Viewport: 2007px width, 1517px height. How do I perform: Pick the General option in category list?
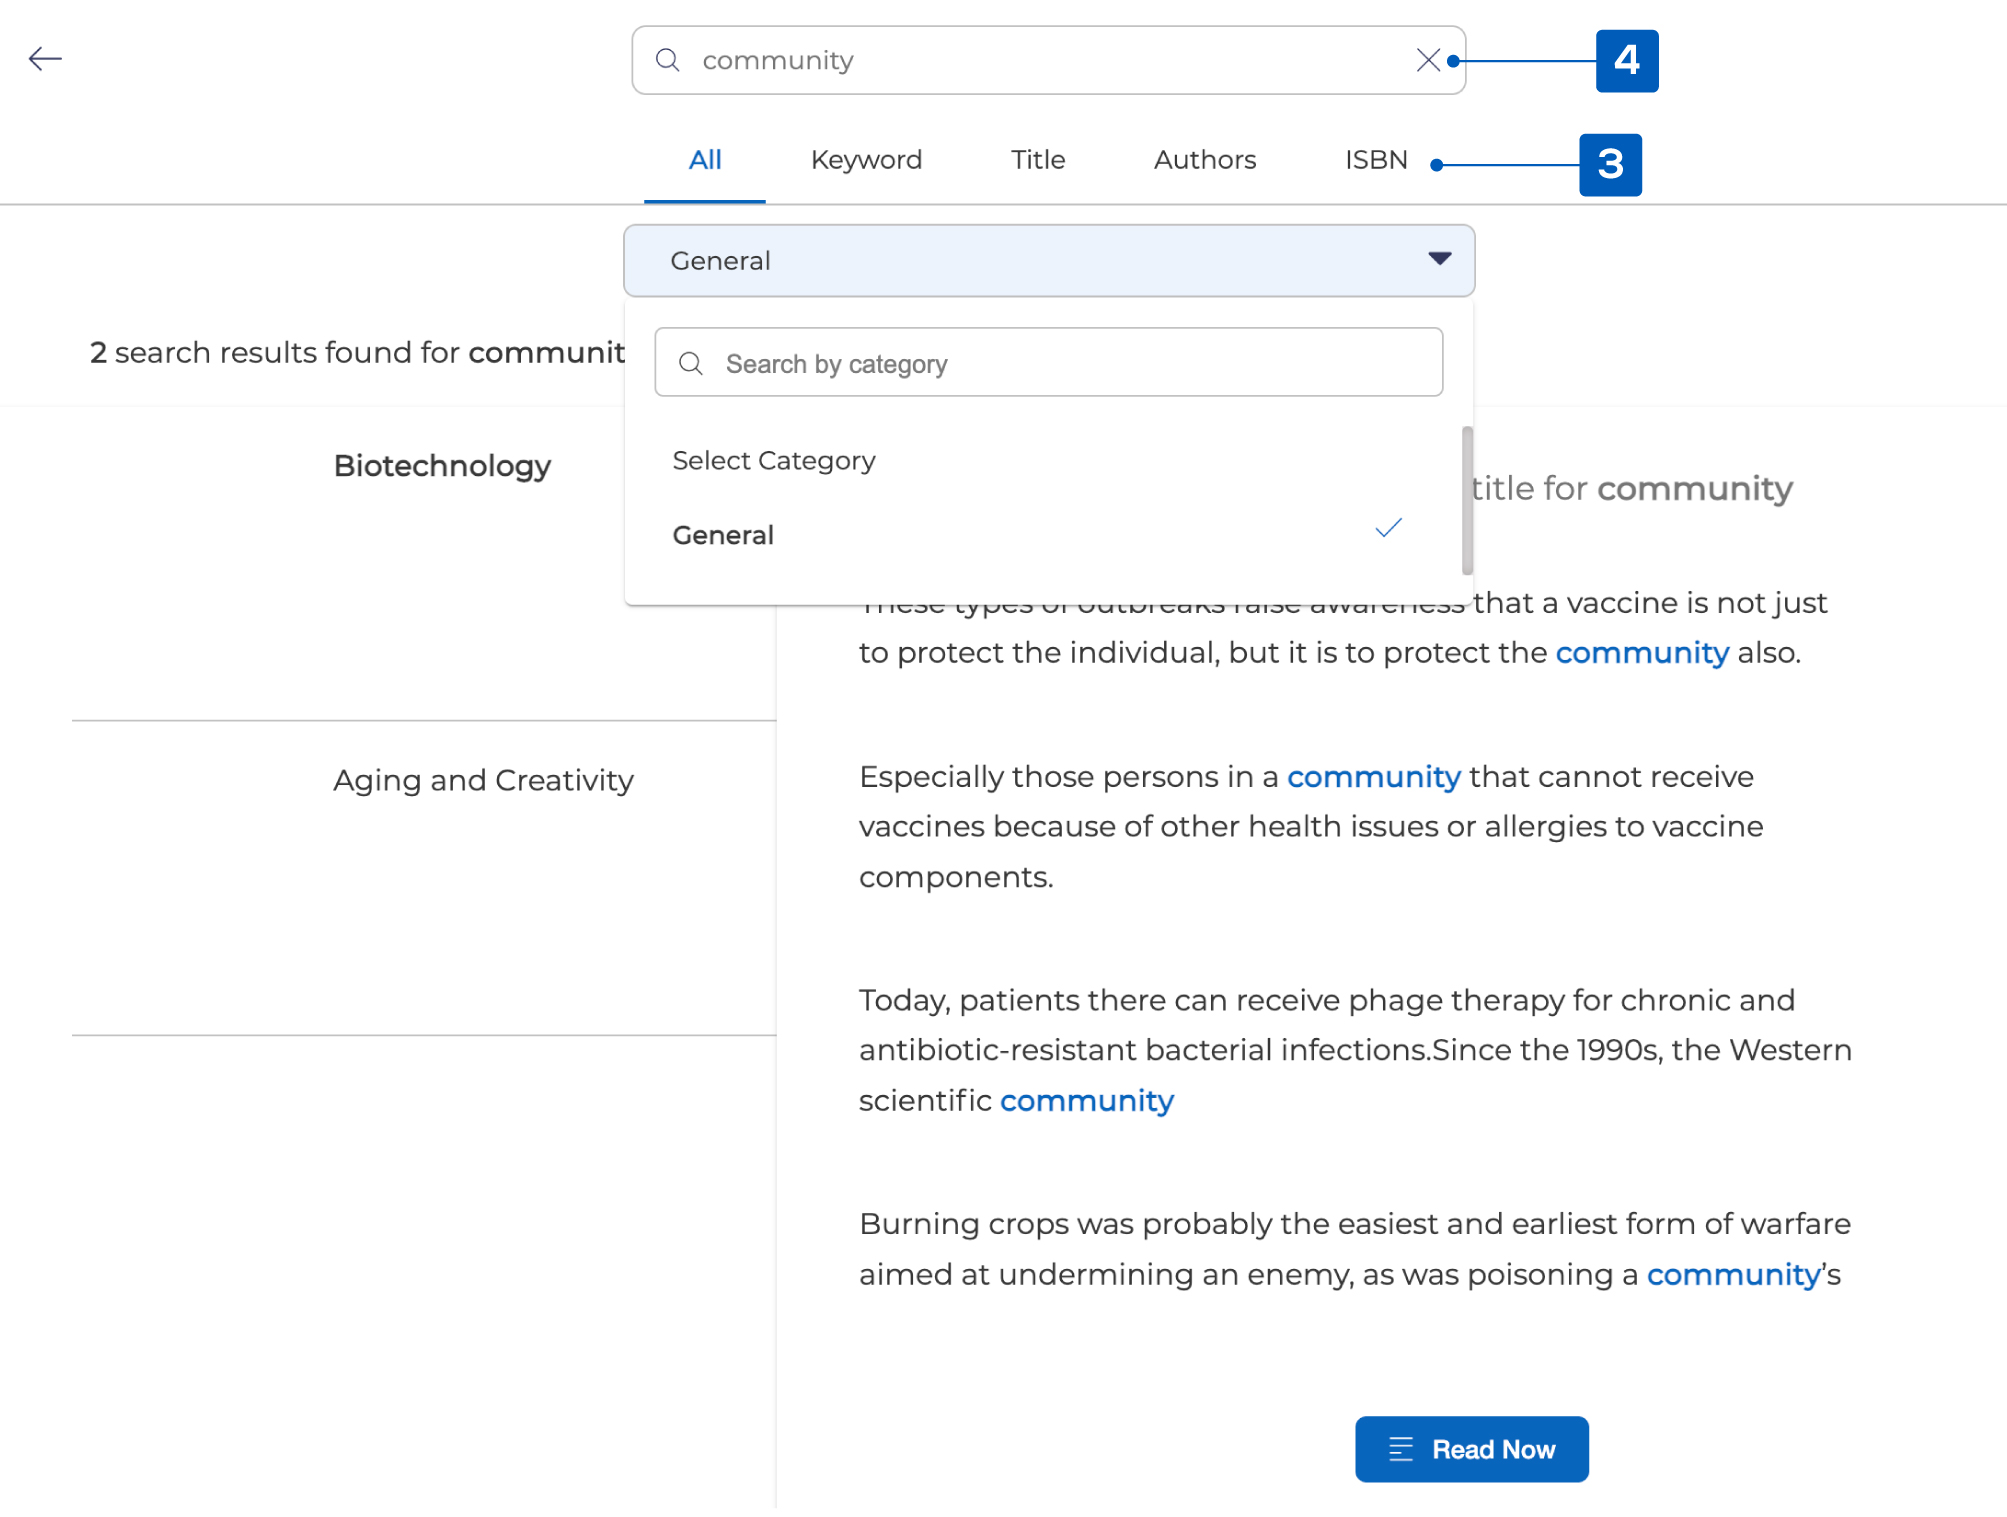click(x=723, y=535)
